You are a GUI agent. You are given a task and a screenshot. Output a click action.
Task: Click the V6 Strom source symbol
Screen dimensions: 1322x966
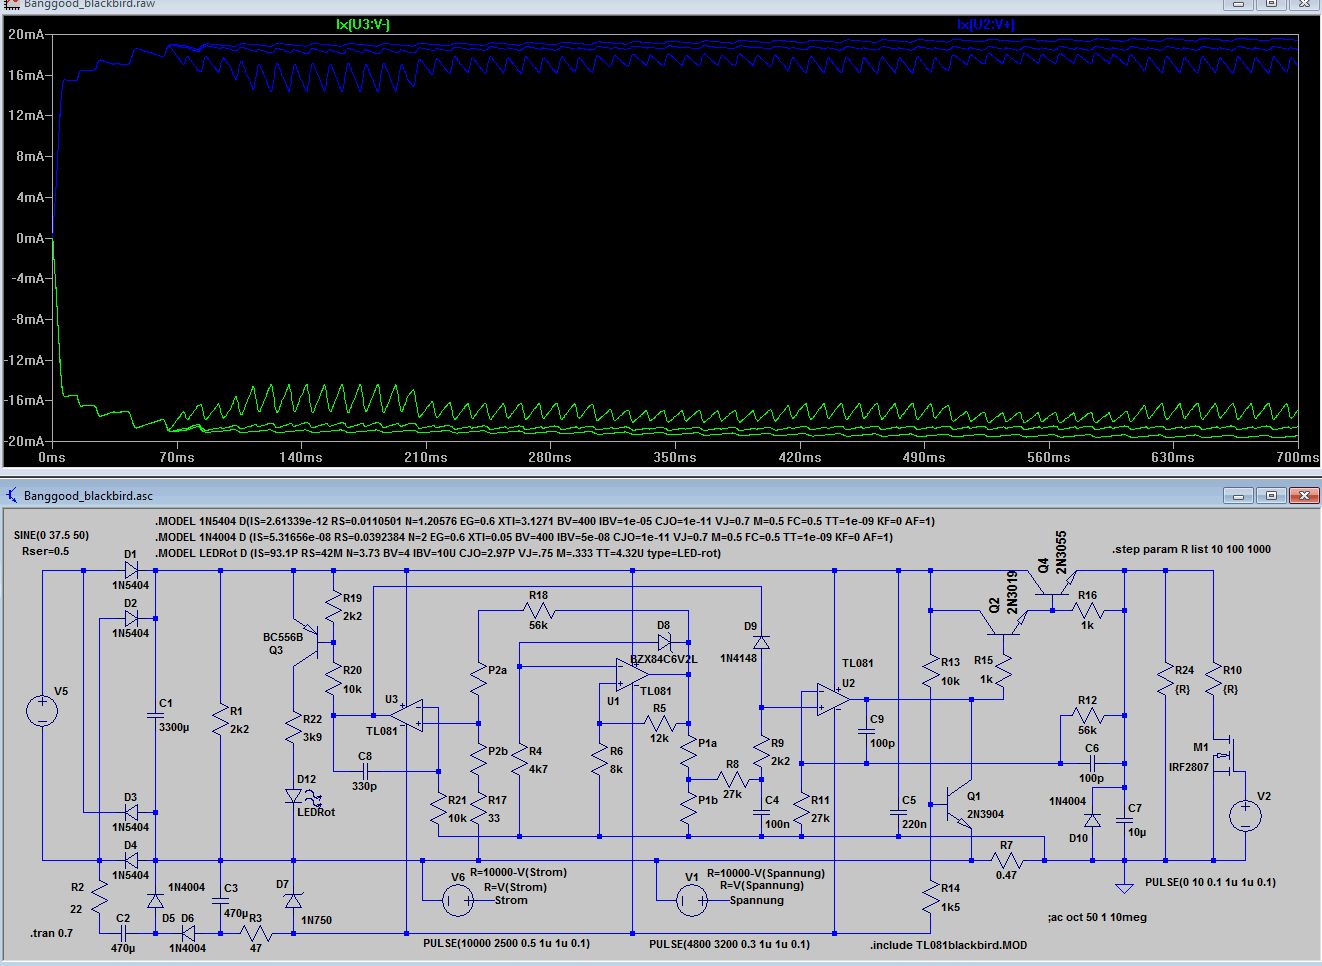tap(457, 900)
